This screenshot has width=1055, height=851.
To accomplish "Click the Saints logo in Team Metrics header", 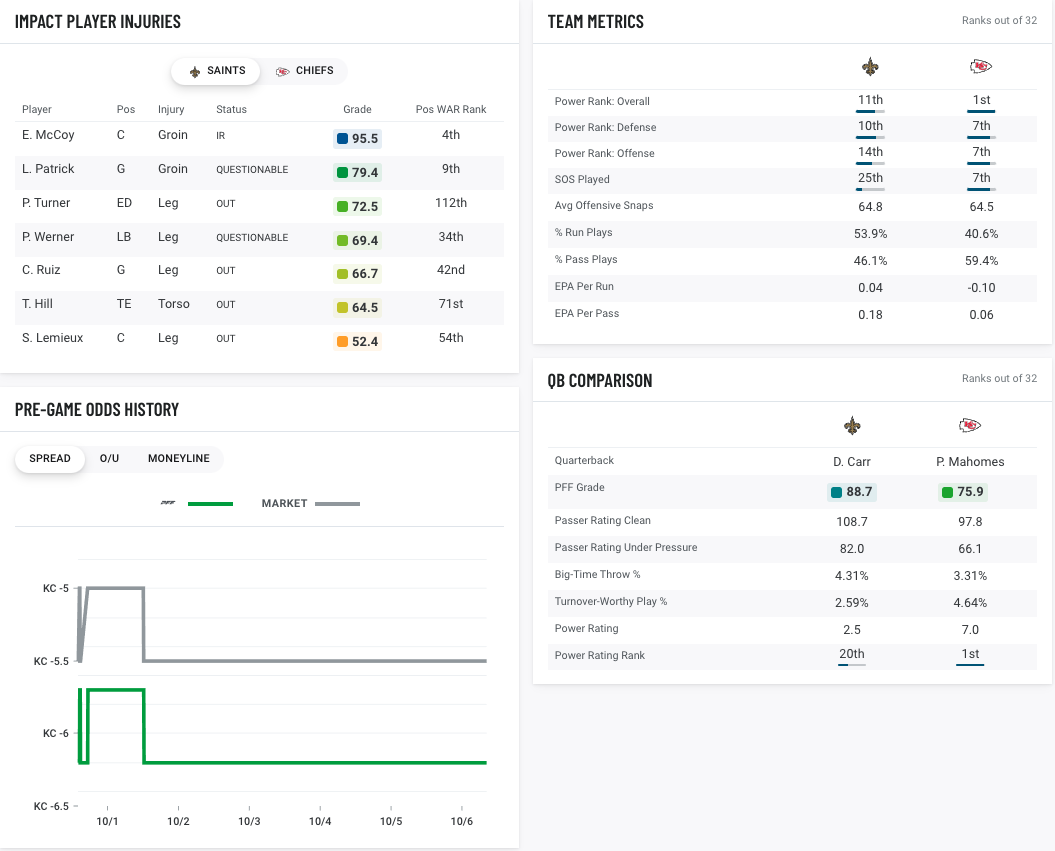I will (870, 67).
